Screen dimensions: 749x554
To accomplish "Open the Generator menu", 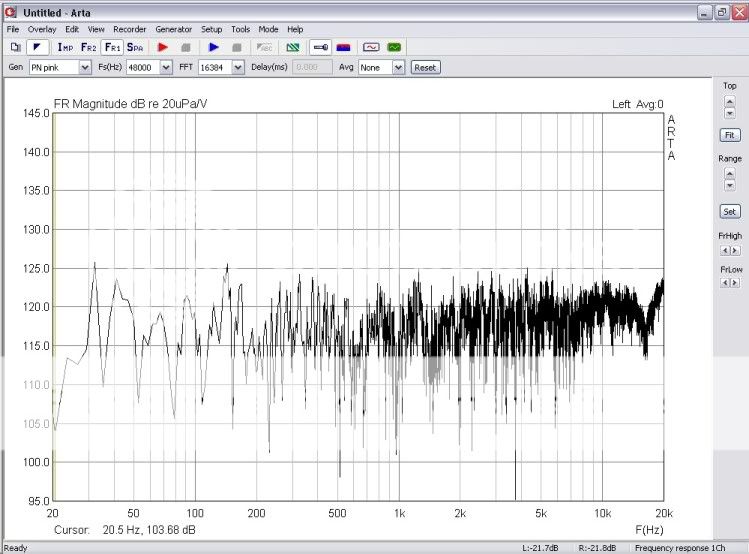I will (173, 29).
